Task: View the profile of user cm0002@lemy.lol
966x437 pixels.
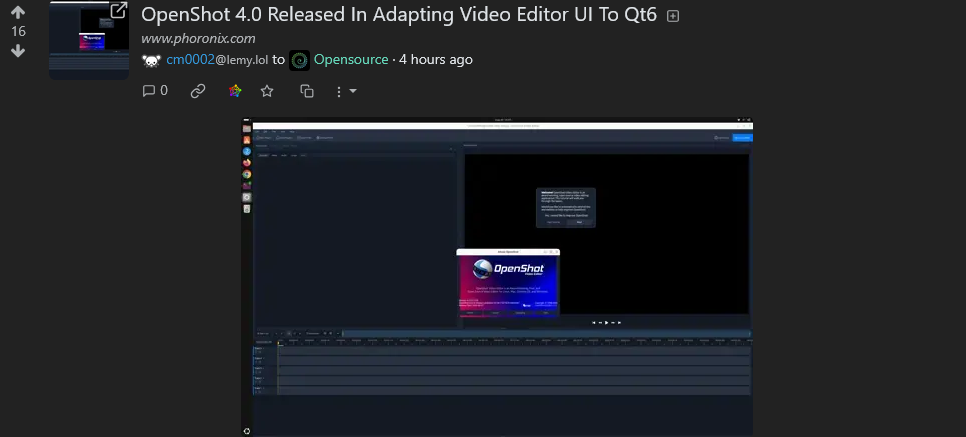Action: [x=217, y=60]
